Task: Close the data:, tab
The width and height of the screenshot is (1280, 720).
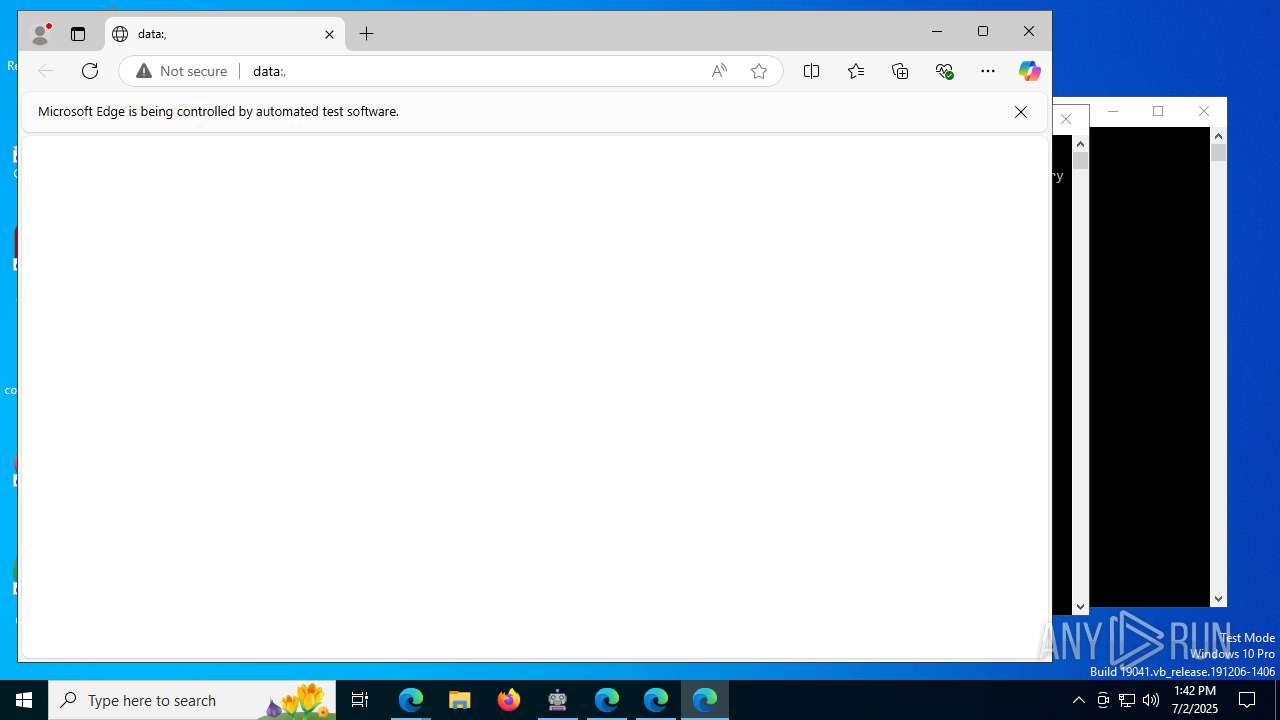Action: pyautogui.click(x=329, y=34)
